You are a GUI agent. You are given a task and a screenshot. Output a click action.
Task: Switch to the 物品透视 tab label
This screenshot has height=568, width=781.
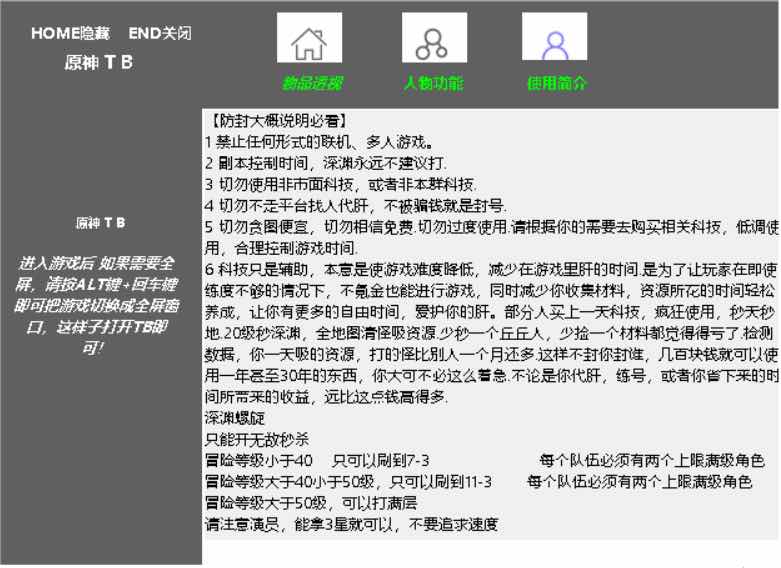[312, 83]
